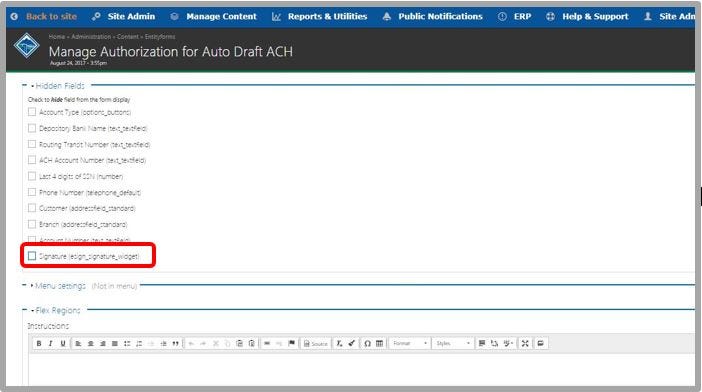
Task: Insert a special character (Omega icon)
Action: point(367,343)
